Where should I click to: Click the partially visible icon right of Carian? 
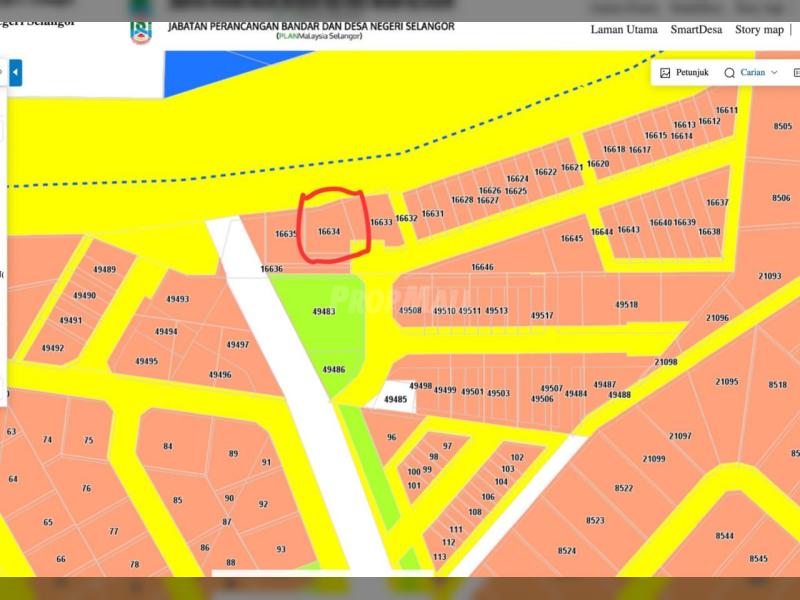[x=796, y=73]
